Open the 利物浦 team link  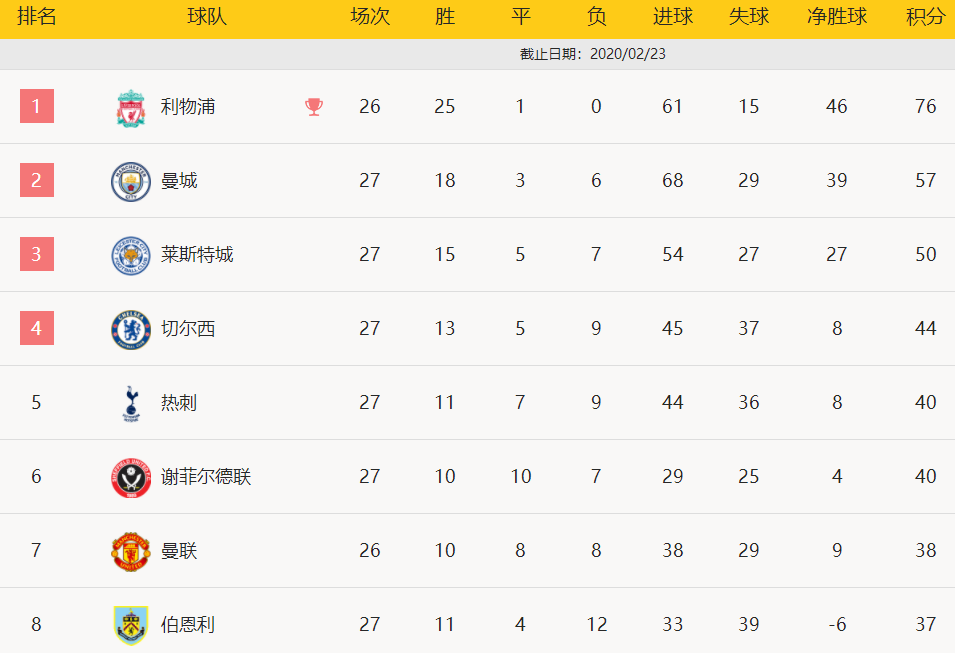[188, 107]
